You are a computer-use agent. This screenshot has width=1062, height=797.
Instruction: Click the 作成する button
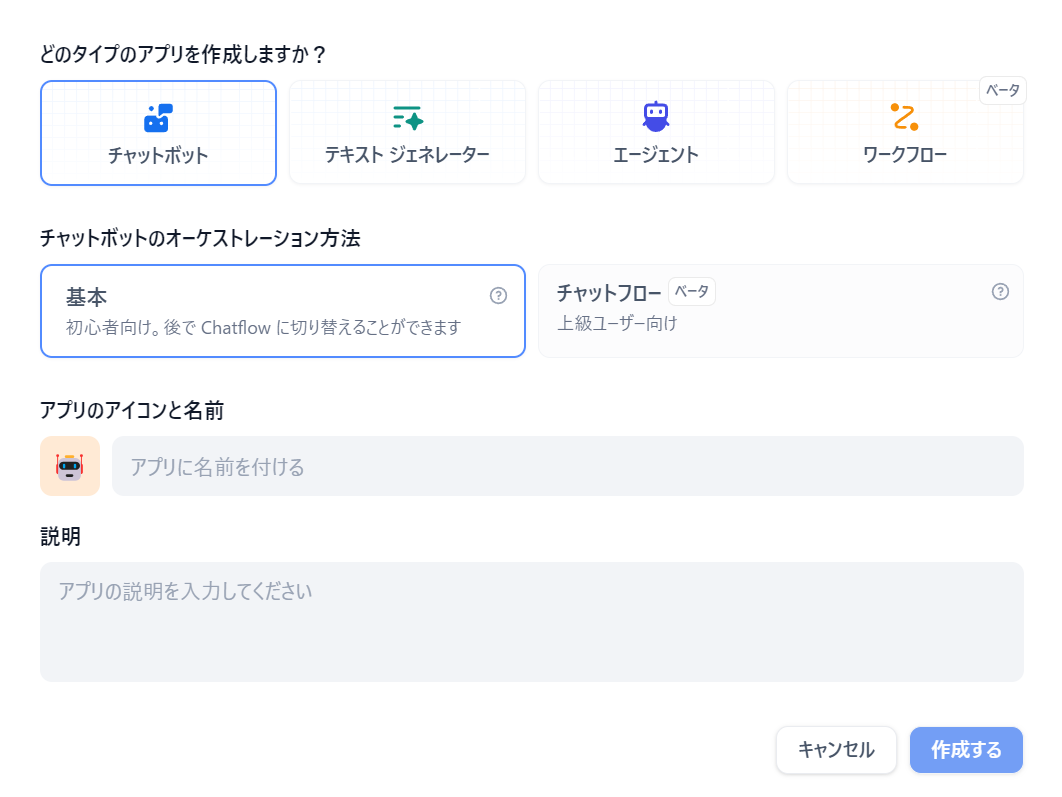(x=966, y=750)
